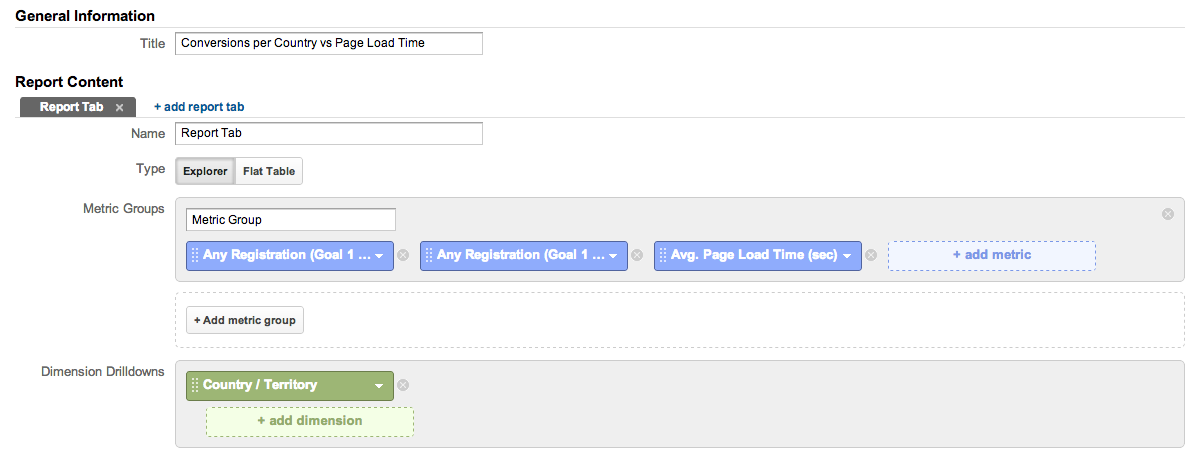Close the Report Tab with its x icon
The width and height of the screenshot is (1197, 460).
[120, 107]
